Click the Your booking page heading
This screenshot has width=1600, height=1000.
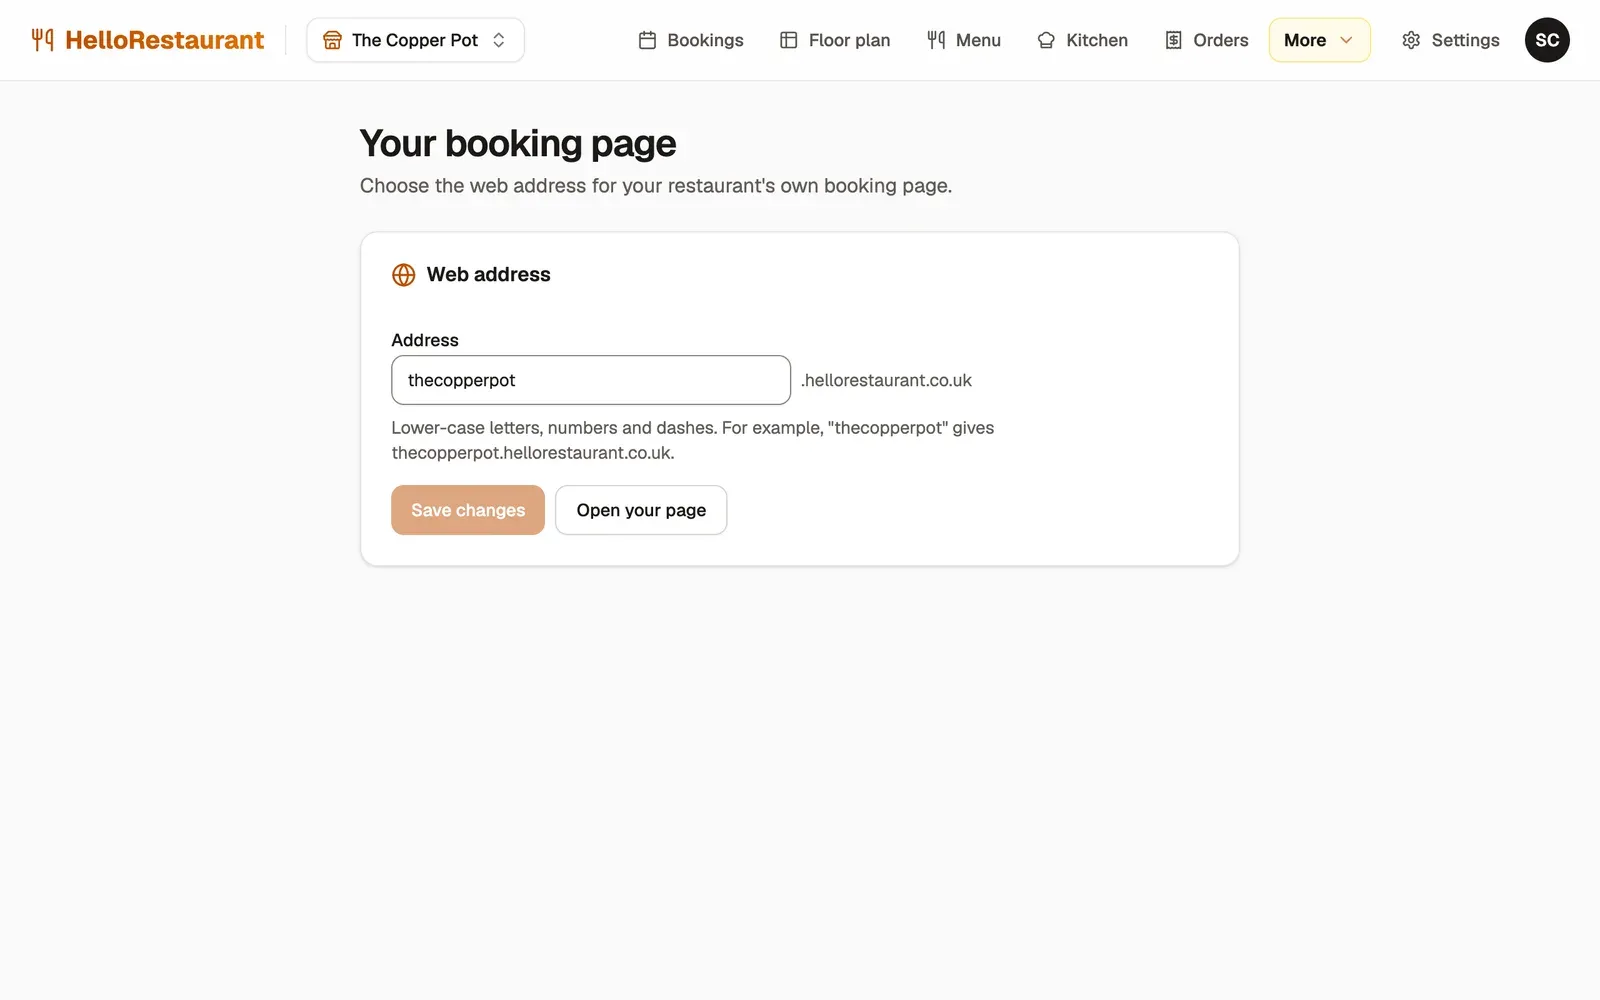click(x=518, y=144)
